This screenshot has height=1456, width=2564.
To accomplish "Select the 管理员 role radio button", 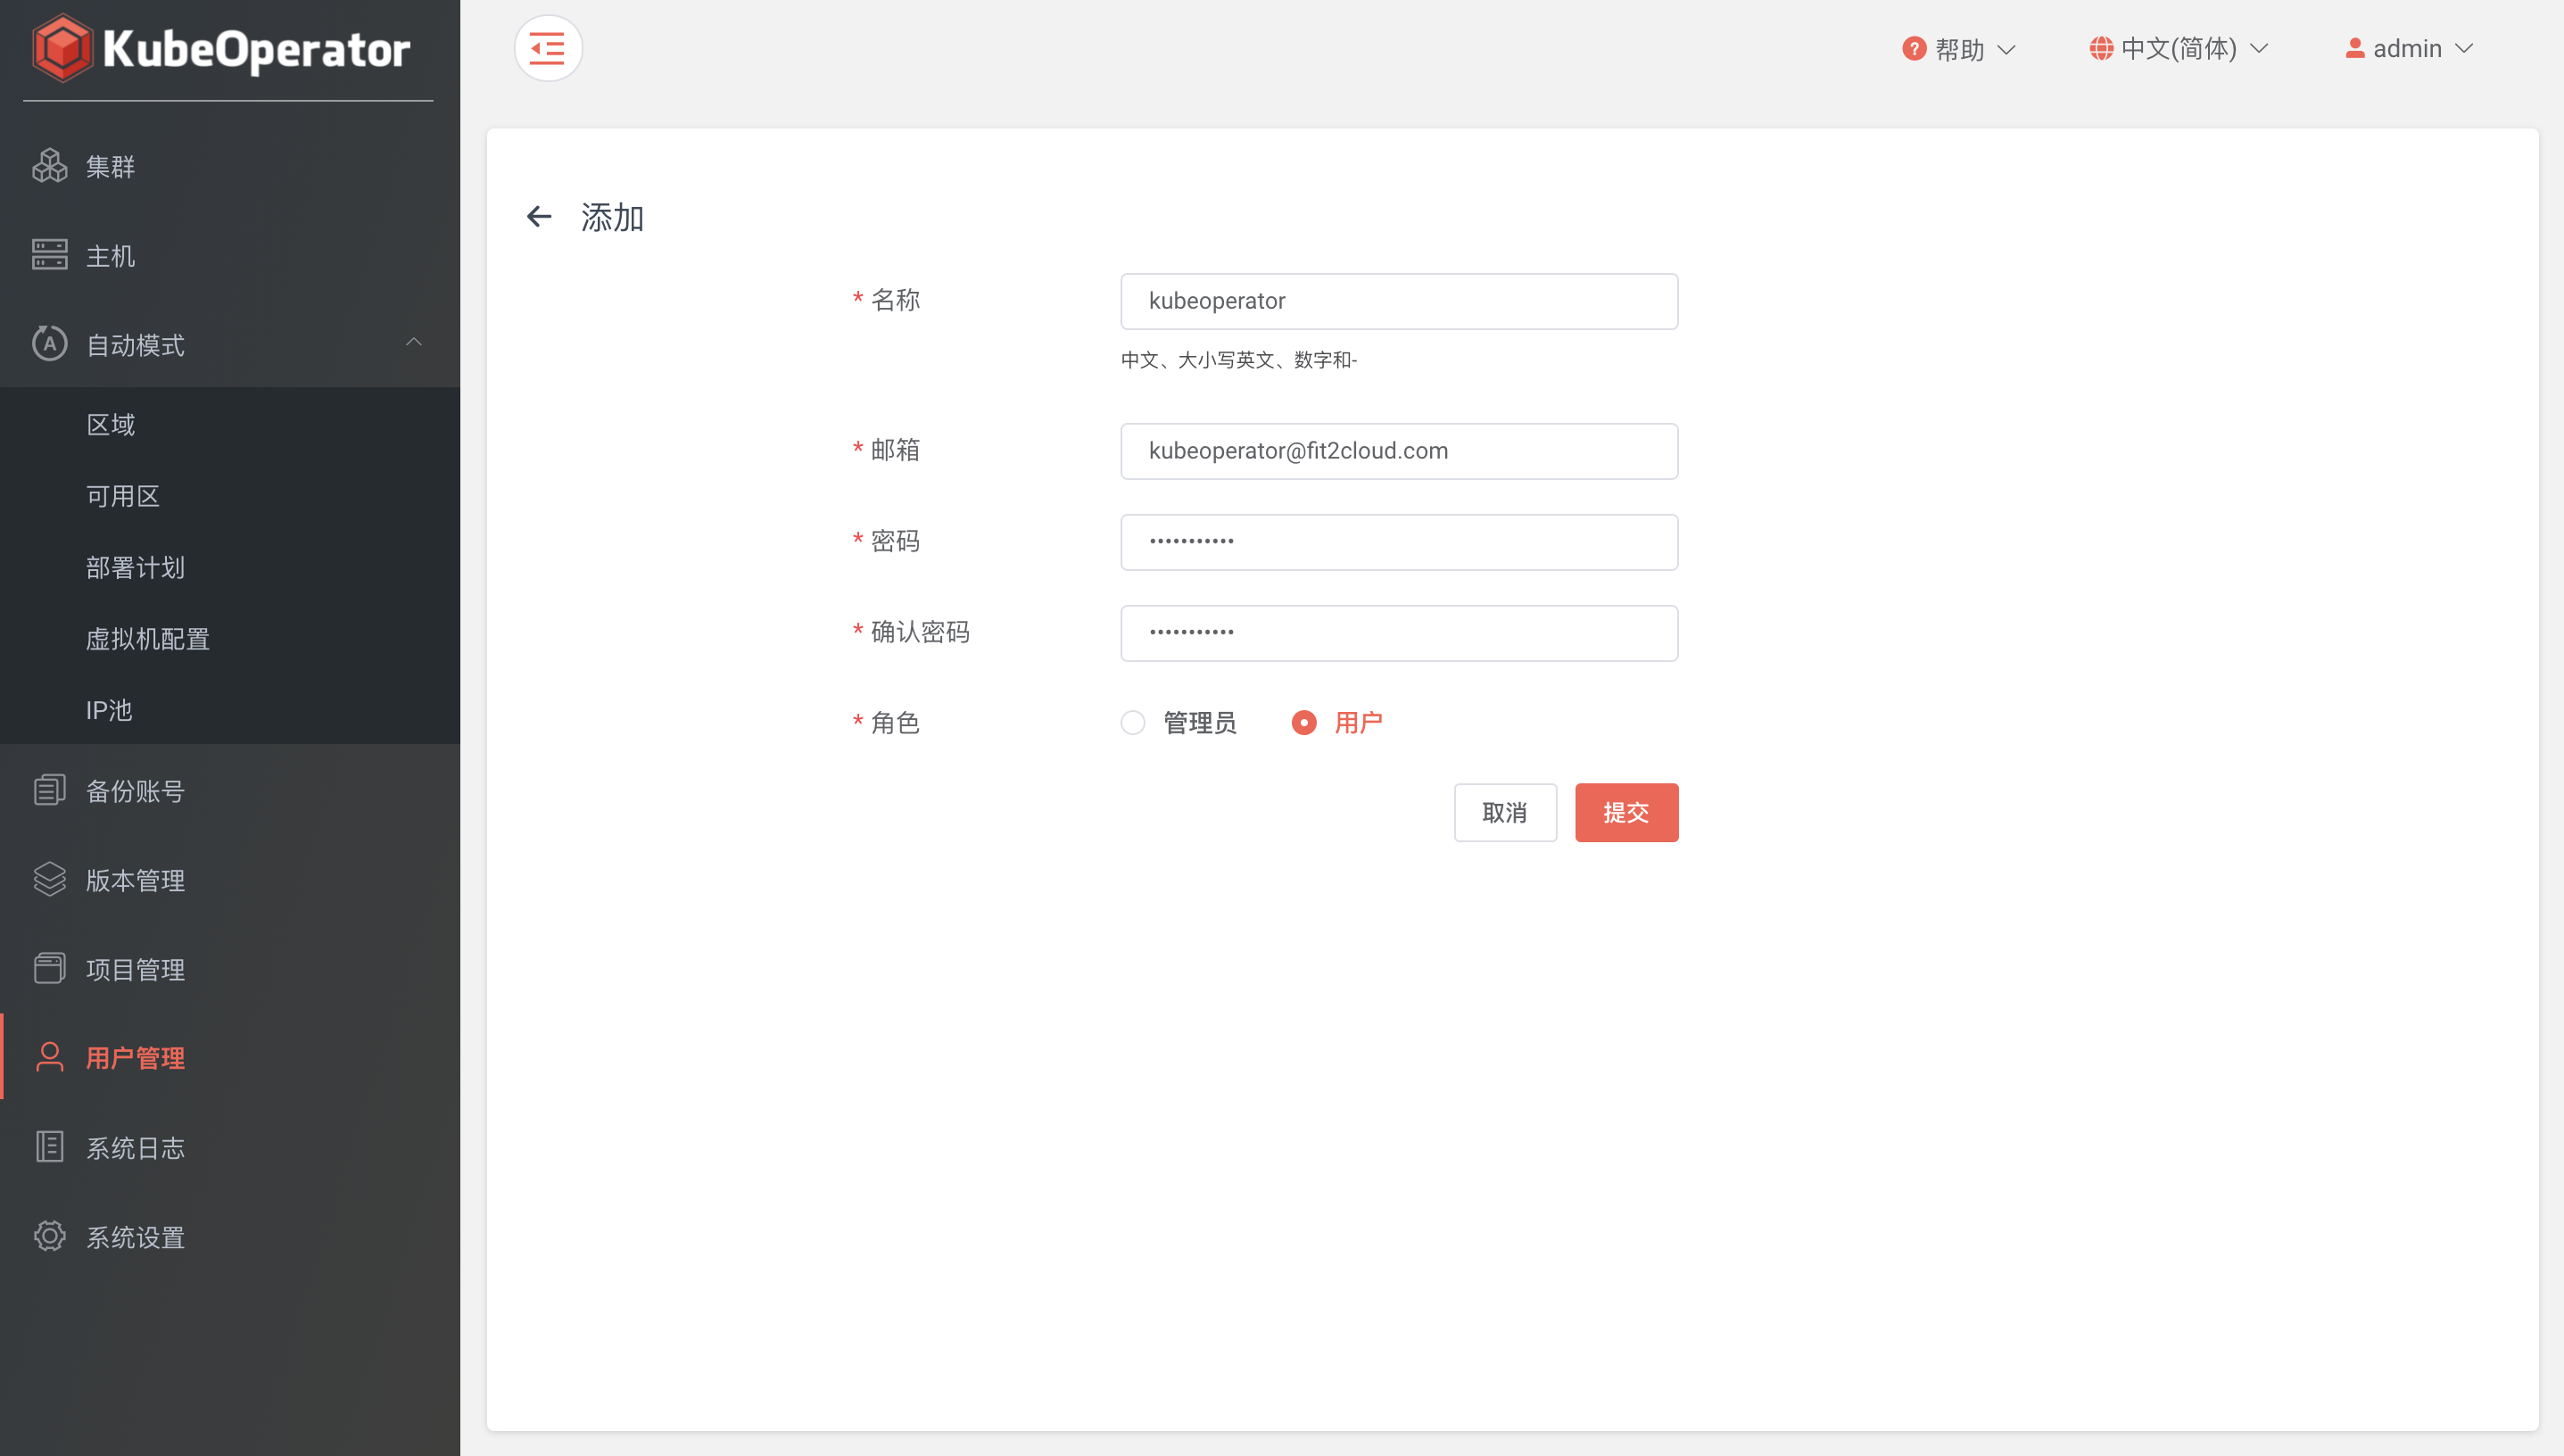I will (1133, 722).
